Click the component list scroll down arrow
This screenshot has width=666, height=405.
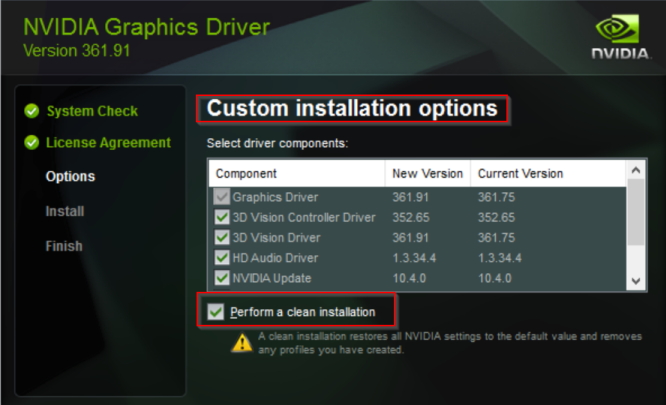tap(636, 281)
